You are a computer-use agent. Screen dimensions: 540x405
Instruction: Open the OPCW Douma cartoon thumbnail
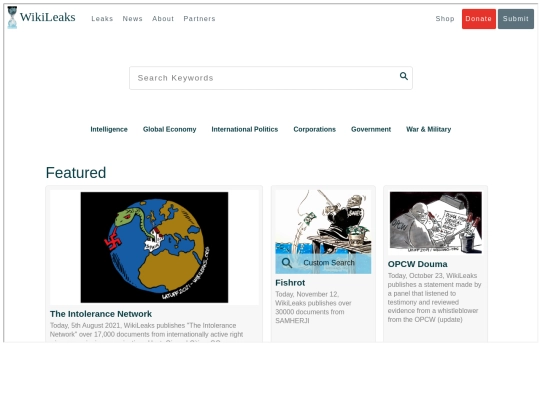pos(436,222)
